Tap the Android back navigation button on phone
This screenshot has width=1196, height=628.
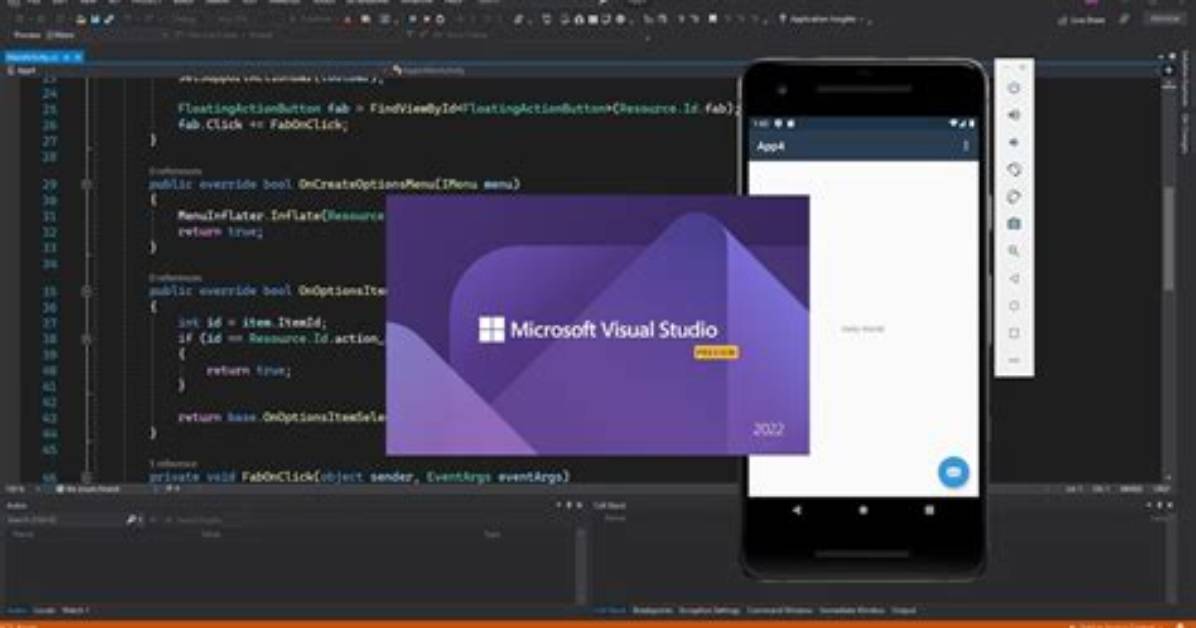pyautogui.click(x=797, y=510)
